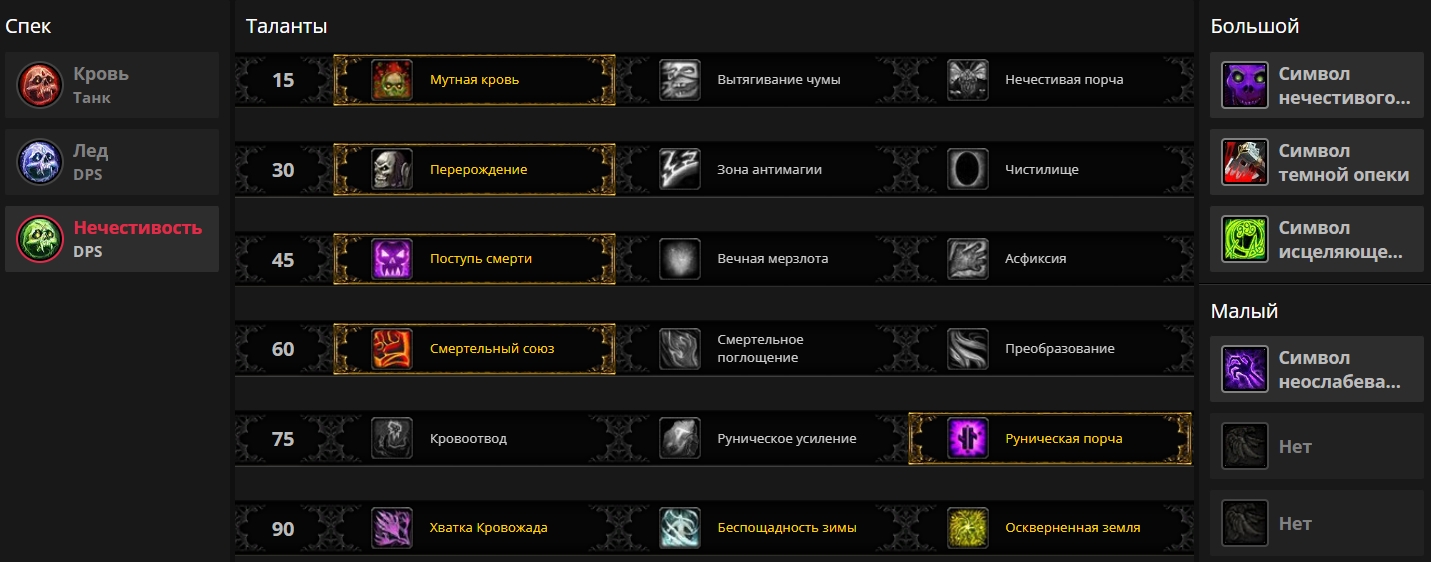Switch to the Кровь tank spec
The image size is (1431, 562).
pyautogui.click(x=112, y=86)
